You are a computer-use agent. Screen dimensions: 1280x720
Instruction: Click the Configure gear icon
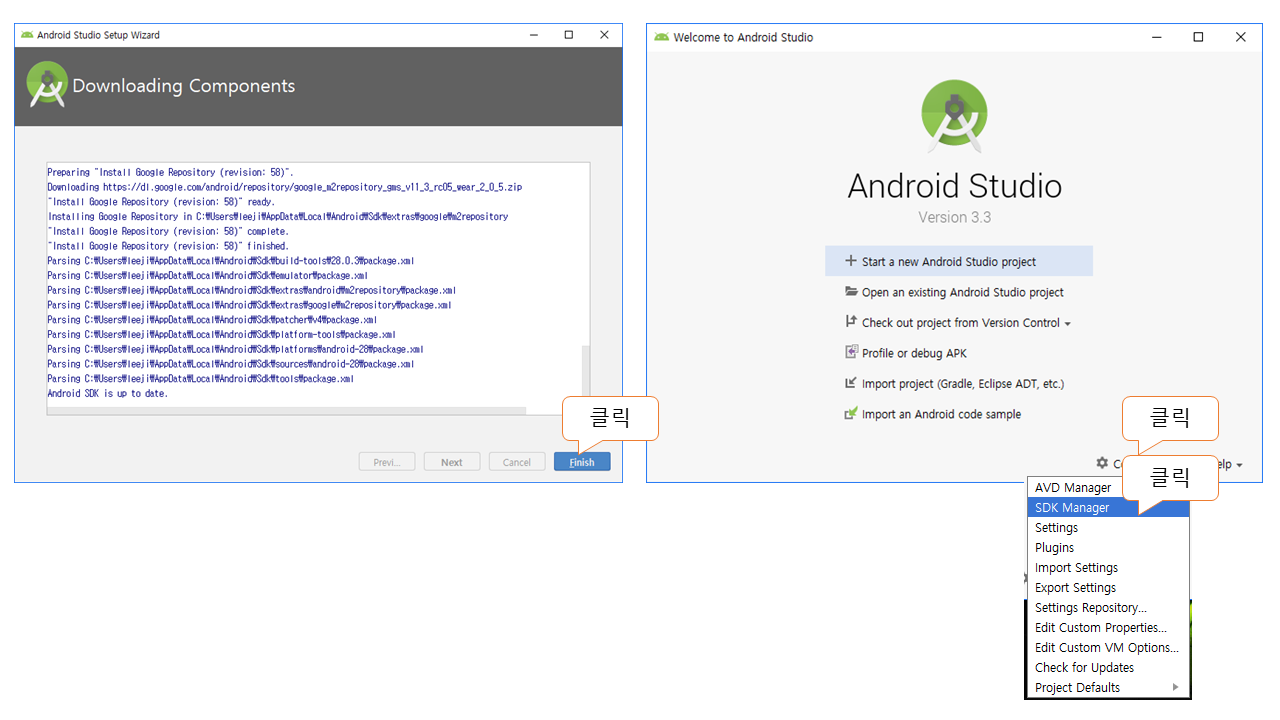pos(1102,463)
